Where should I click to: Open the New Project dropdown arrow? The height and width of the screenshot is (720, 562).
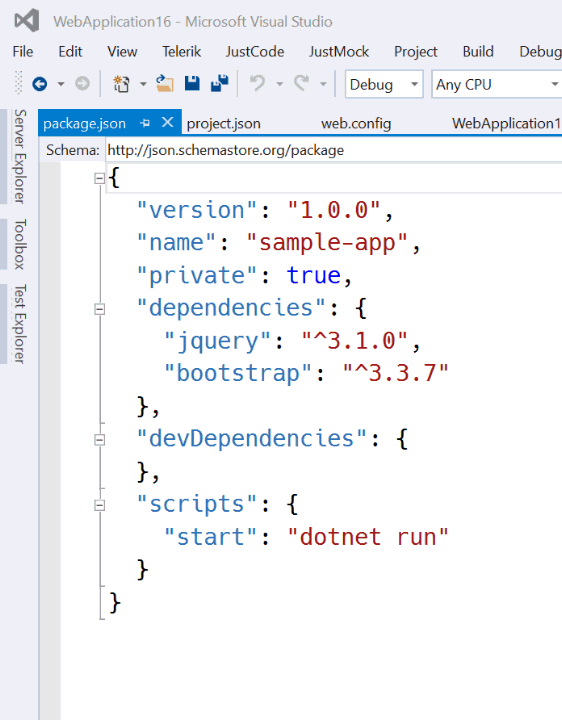click(143, 84)
